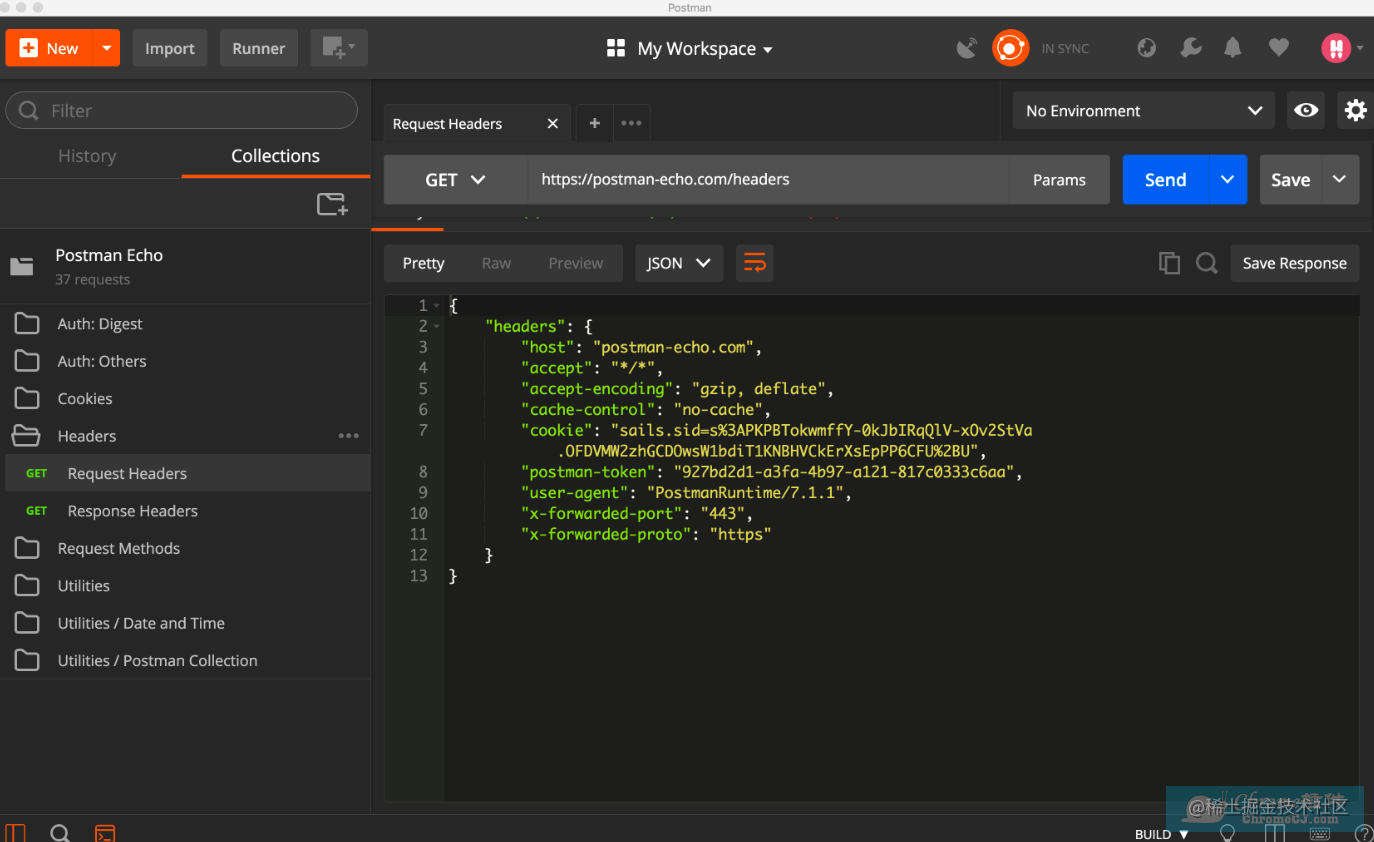1374x842 pixels.
Task: Open the No Environment dropdown
Action: pos(1143,111)
